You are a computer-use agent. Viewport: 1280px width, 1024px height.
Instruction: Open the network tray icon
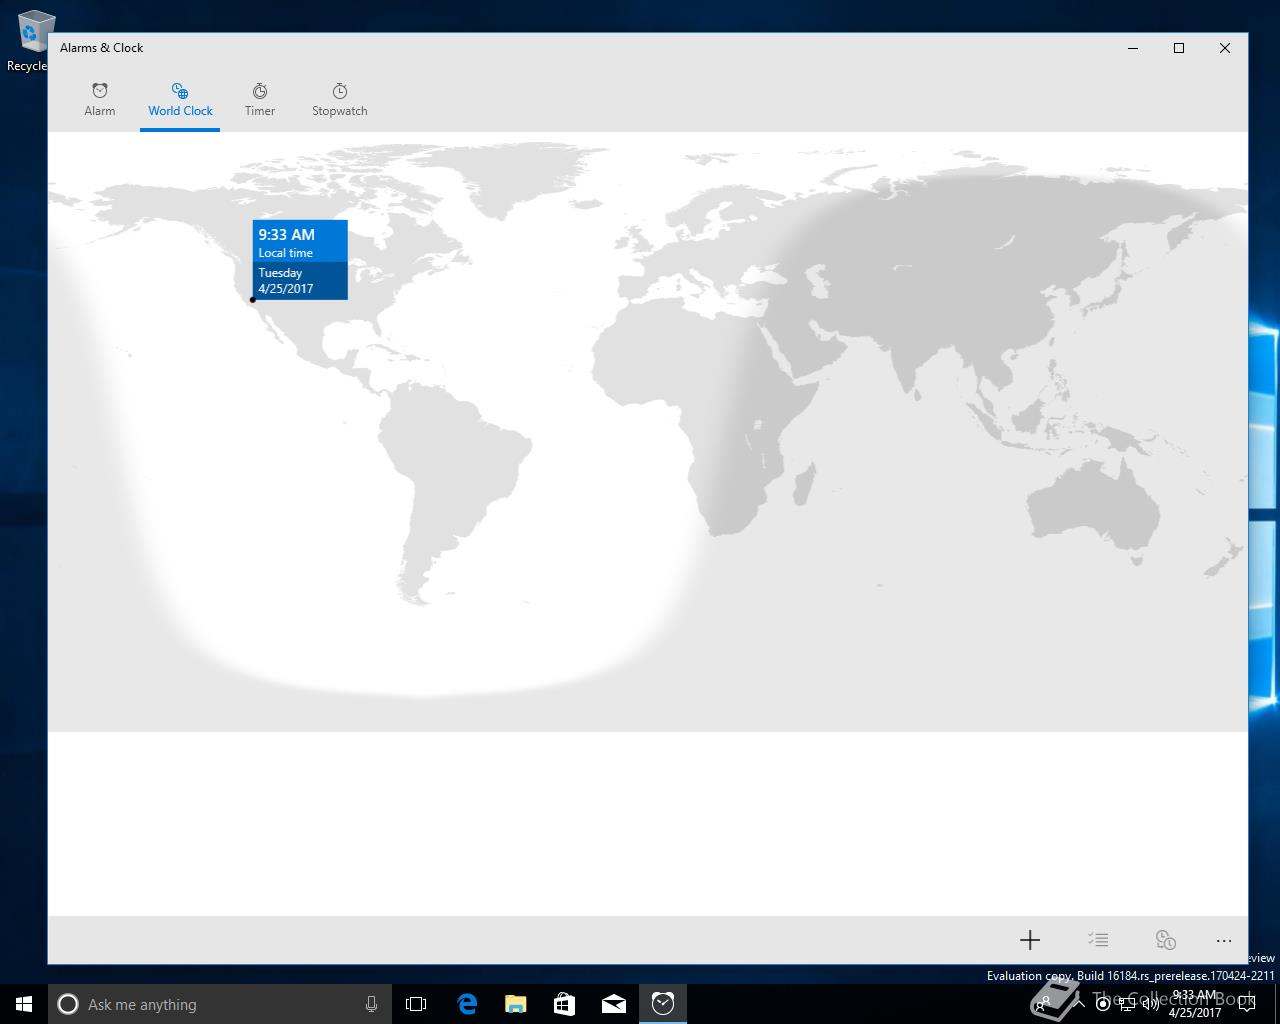(x=1127, y=1004)
